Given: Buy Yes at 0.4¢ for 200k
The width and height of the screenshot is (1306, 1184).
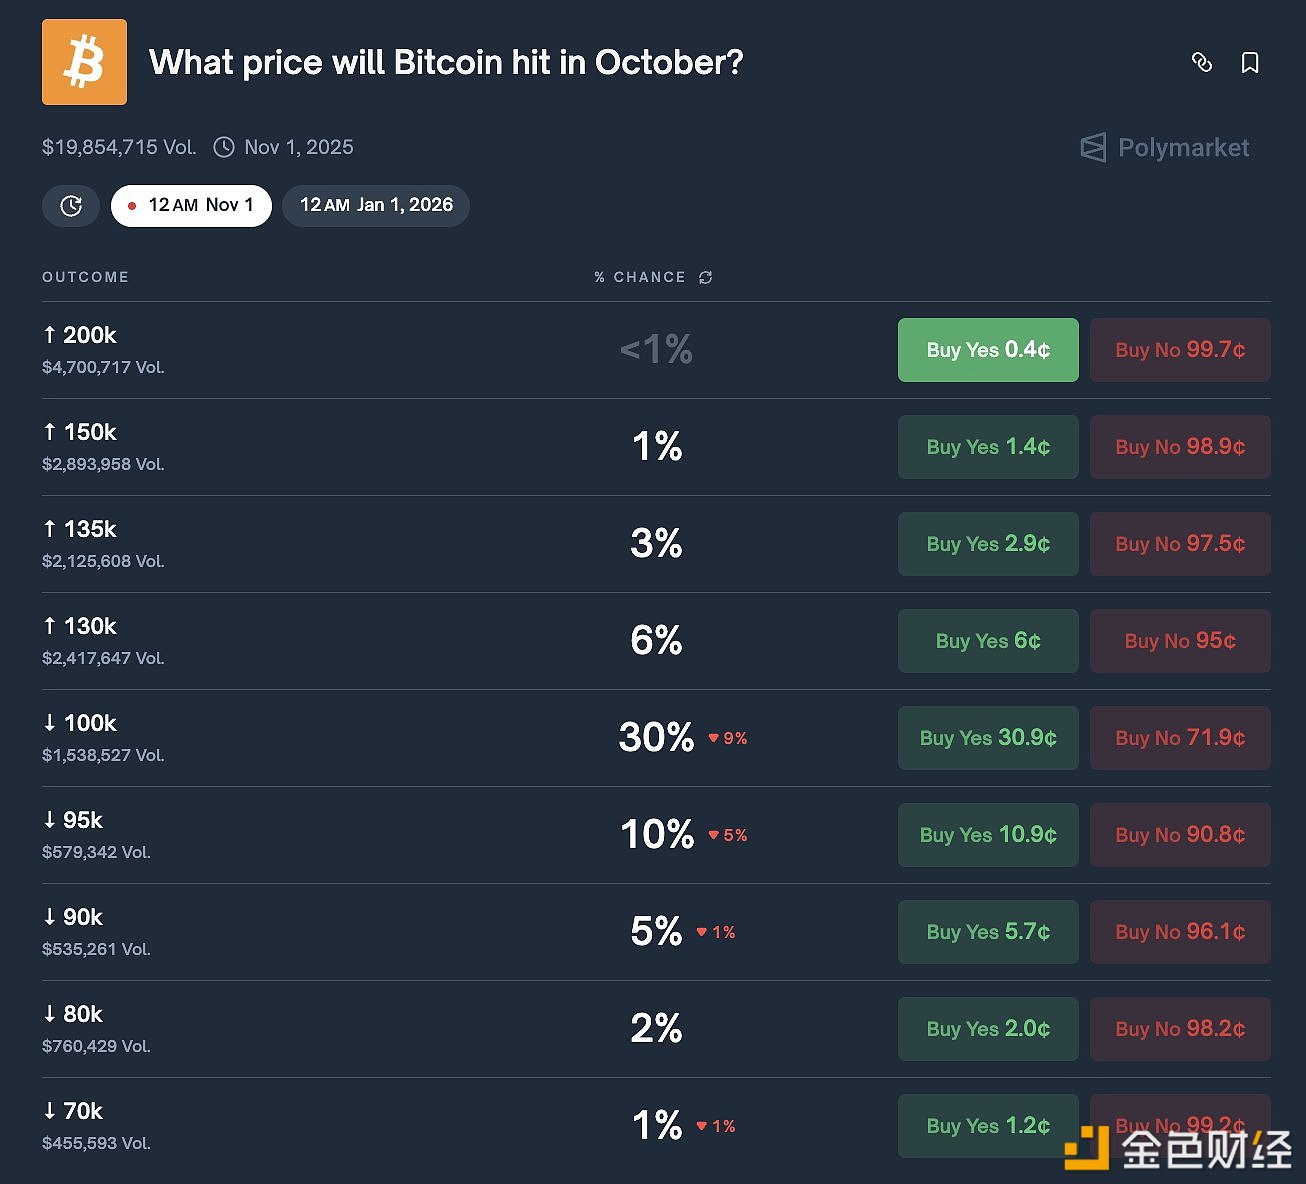Looking at the screenshot, I should click(988, 350).
